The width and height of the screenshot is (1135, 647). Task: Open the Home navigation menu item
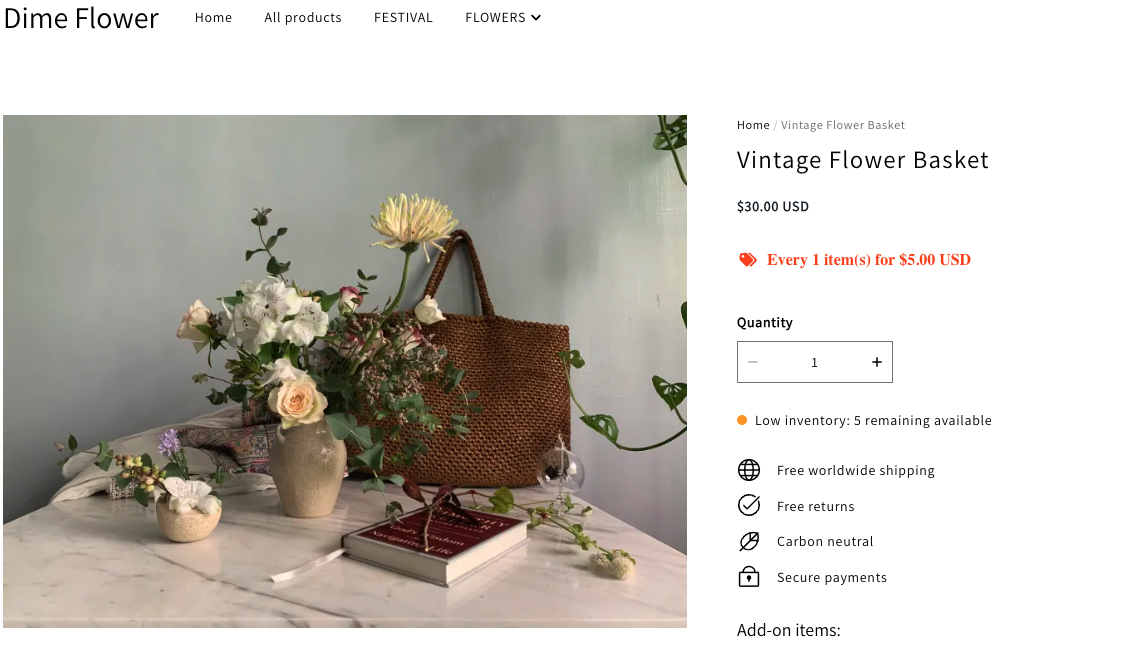(x=213, y=18)
